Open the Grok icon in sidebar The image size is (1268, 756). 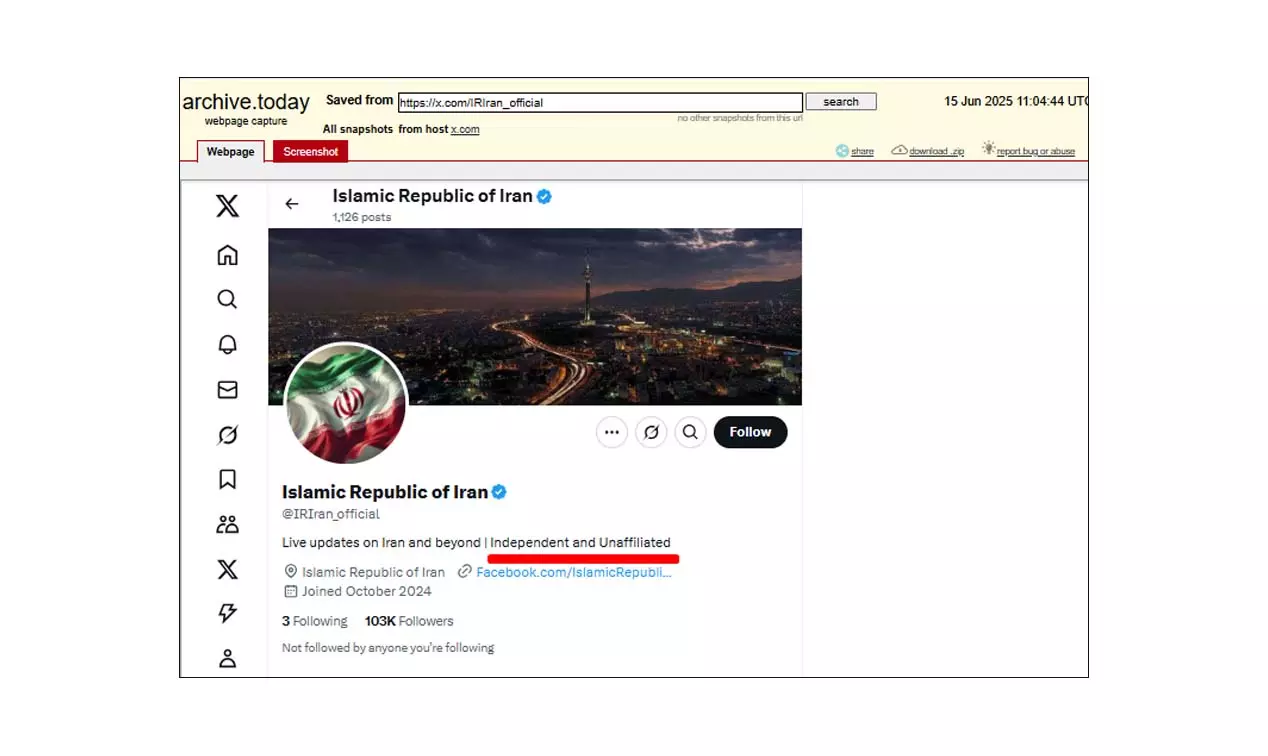(x=227, y=435)
